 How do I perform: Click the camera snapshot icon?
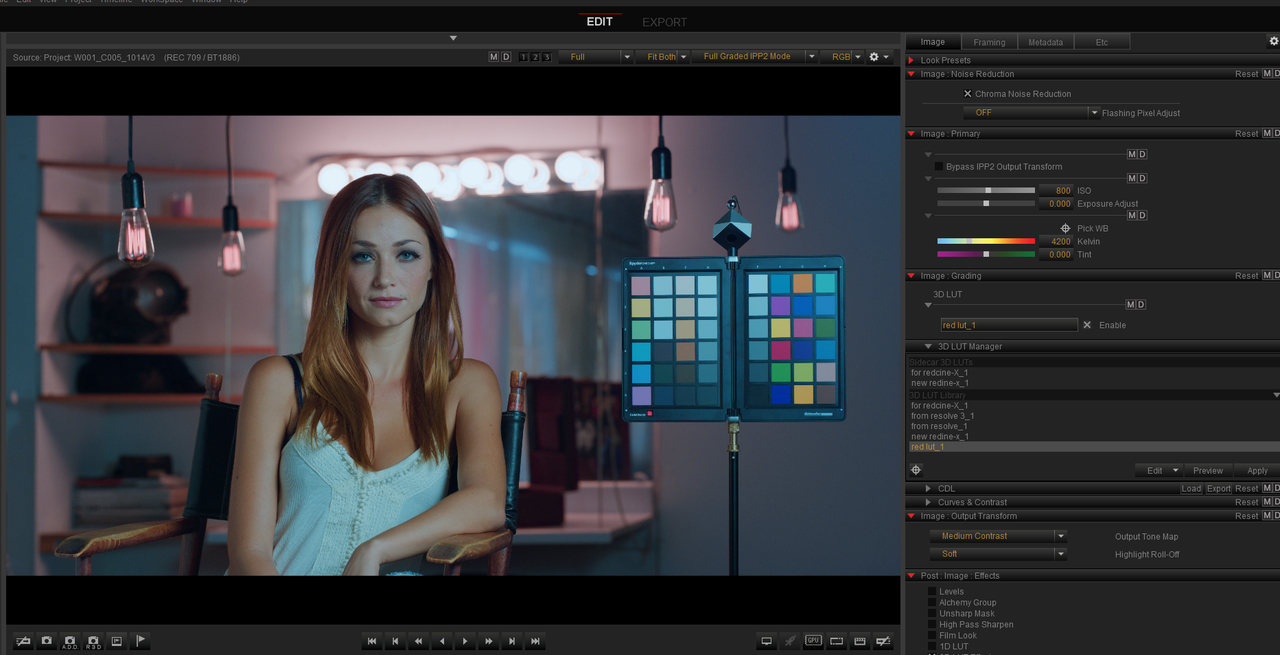pos(46,641)
